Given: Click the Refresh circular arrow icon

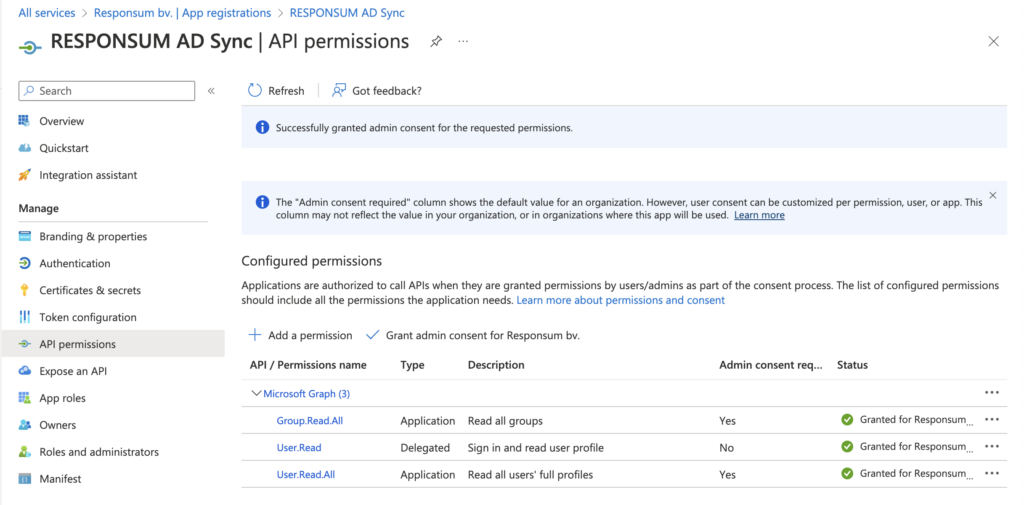Looking at the screenshot, I should (x=255, y=91).
